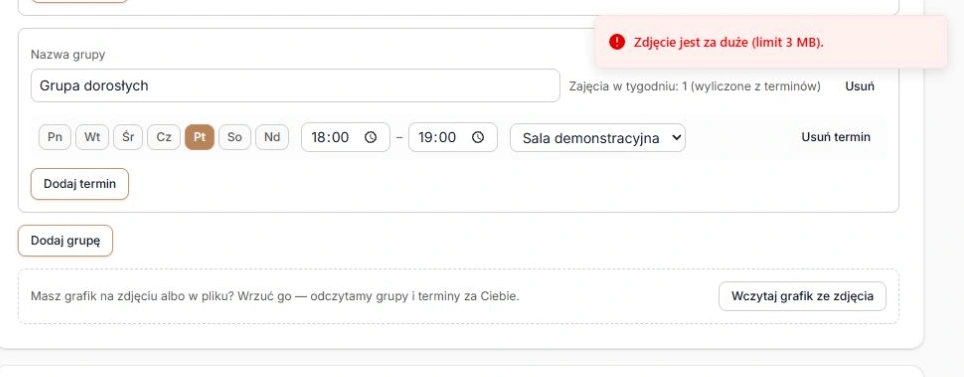Click the 19:00 end time field
The width and height of the screenshot is (964, 377).
pos(453,137)
